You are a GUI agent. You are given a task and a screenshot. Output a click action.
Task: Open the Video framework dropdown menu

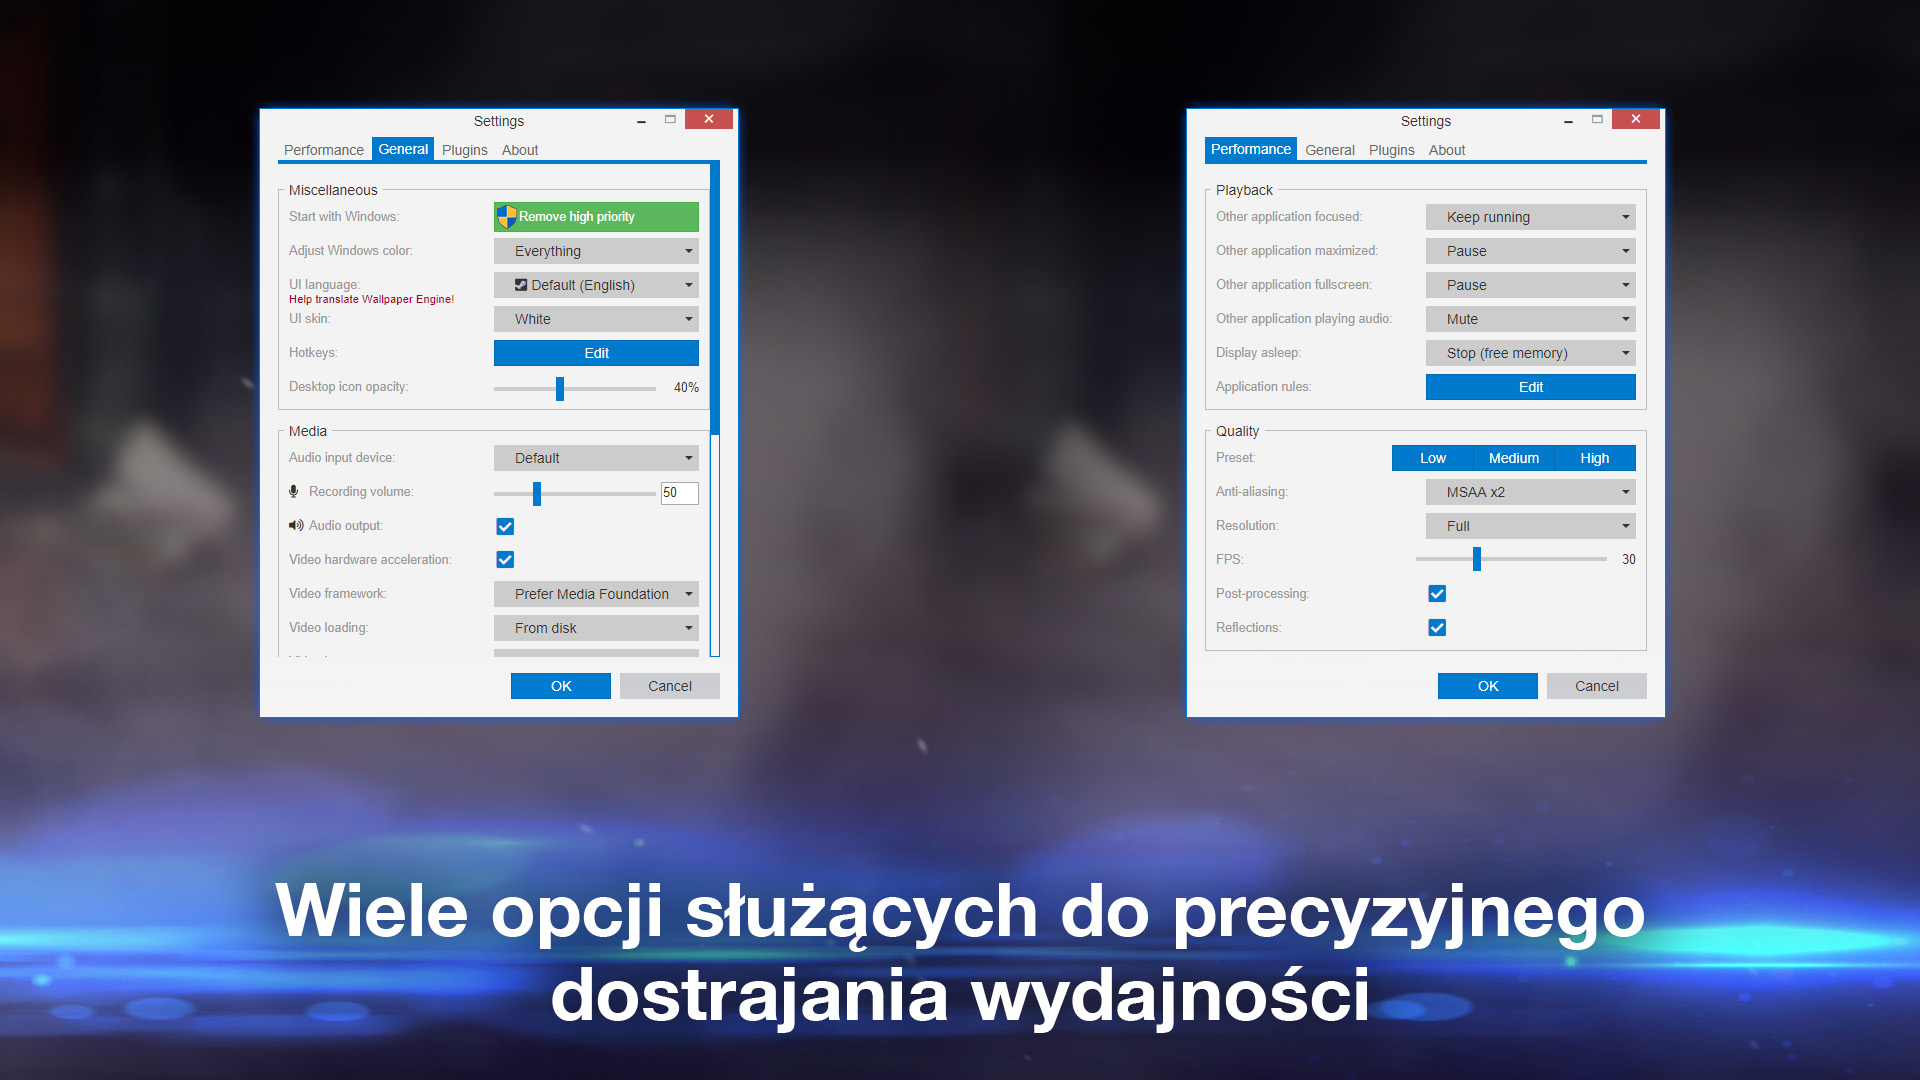597,593
